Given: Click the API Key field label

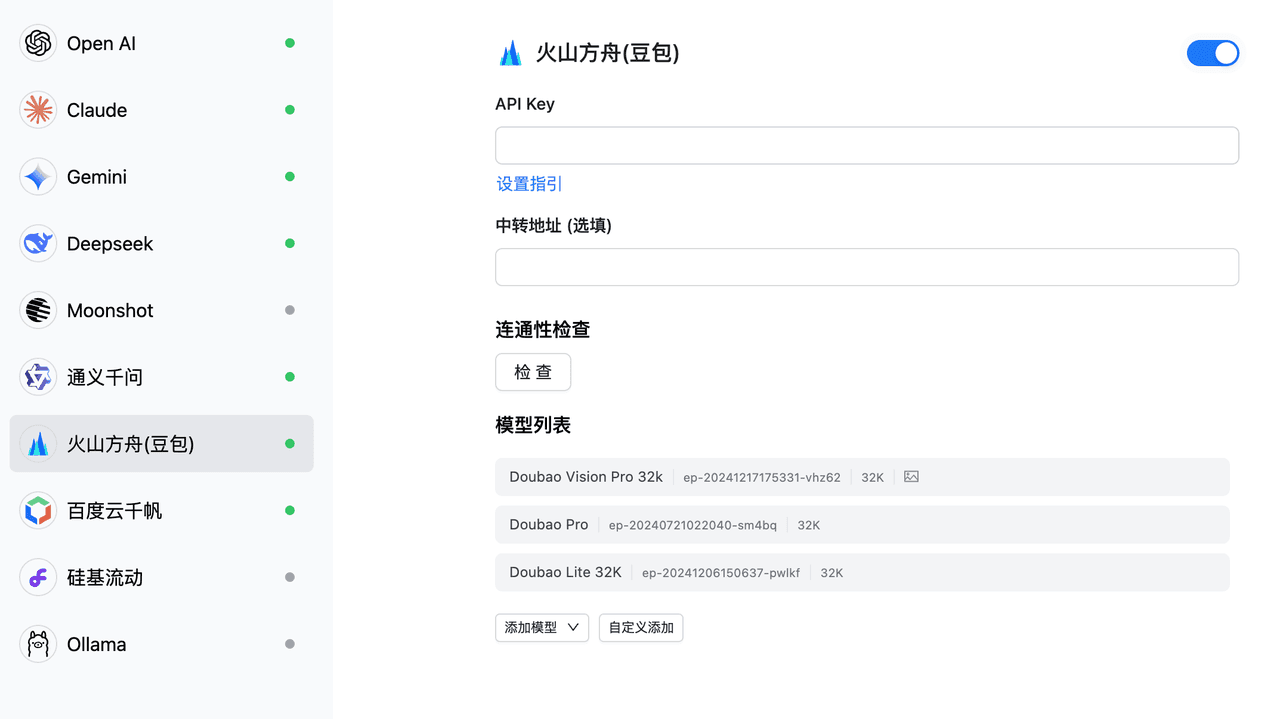Looking at the screenshot, I should [x=525, y=104].
